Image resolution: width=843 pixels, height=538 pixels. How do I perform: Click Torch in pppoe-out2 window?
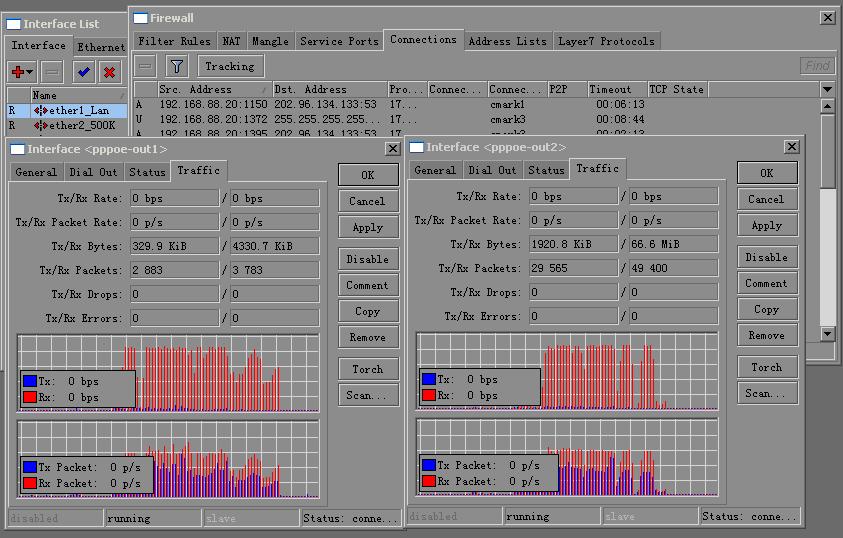[767, 367]
